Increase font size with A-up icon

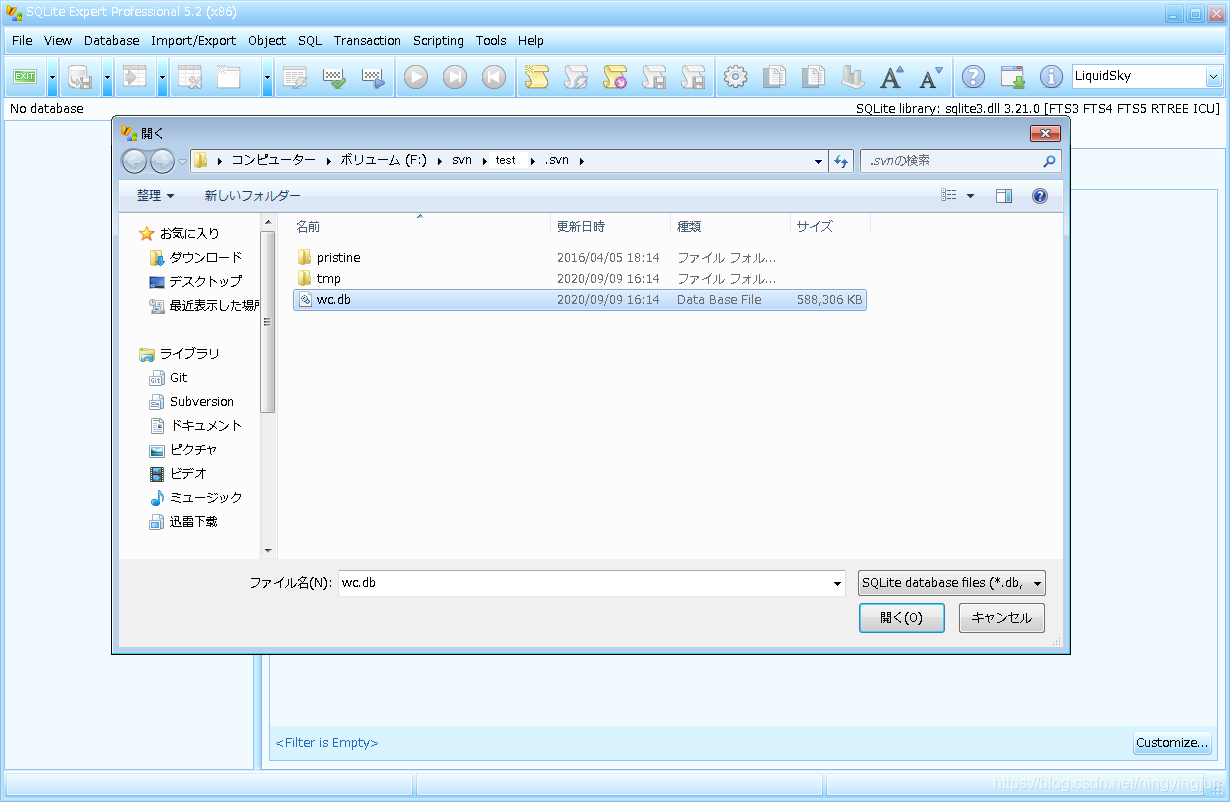892,77
